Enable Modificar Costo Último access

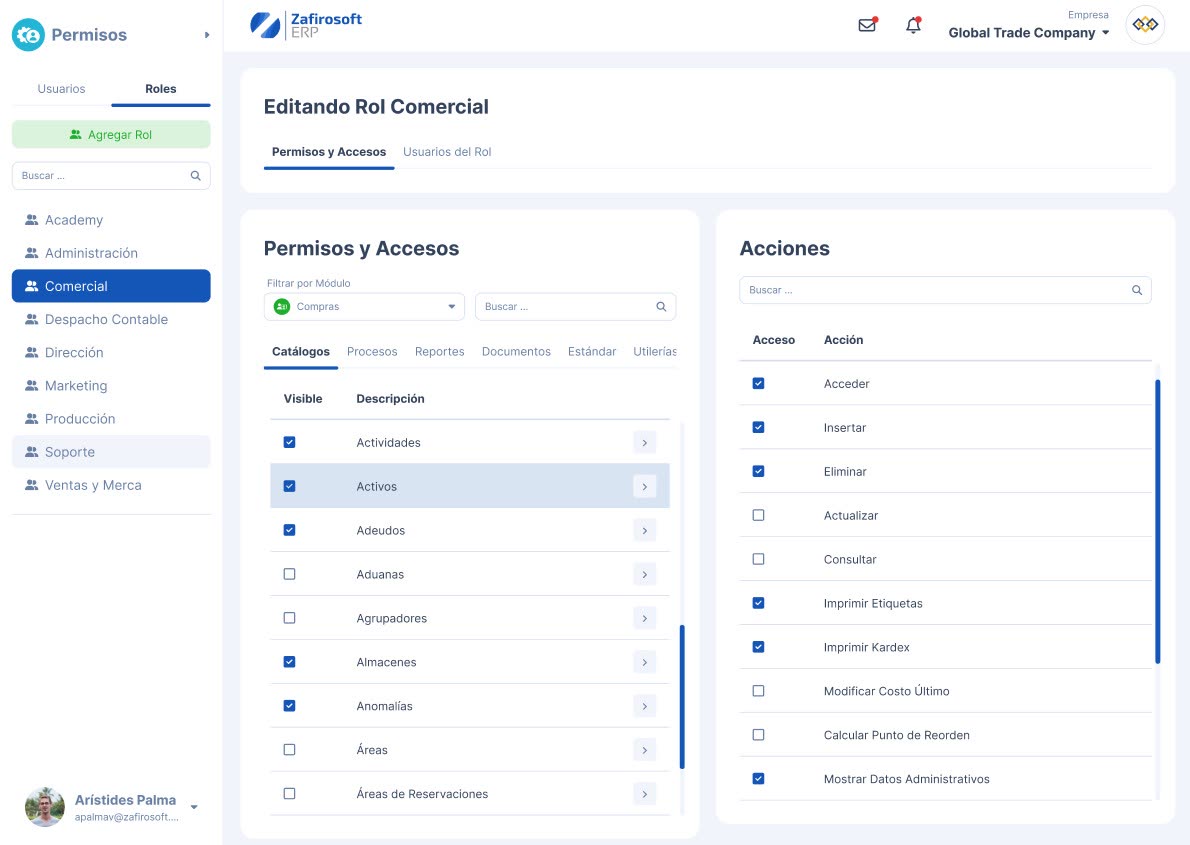pos(758,691)
